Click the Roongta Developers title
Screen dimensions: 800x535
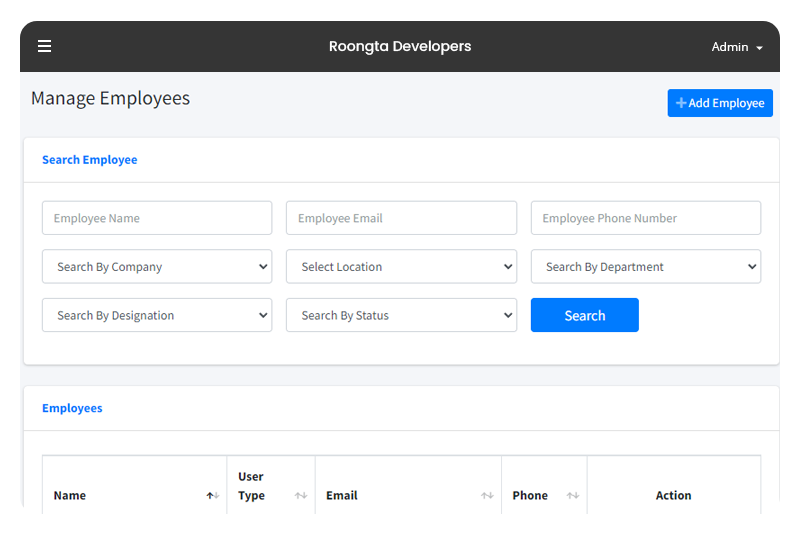(400, 46)
